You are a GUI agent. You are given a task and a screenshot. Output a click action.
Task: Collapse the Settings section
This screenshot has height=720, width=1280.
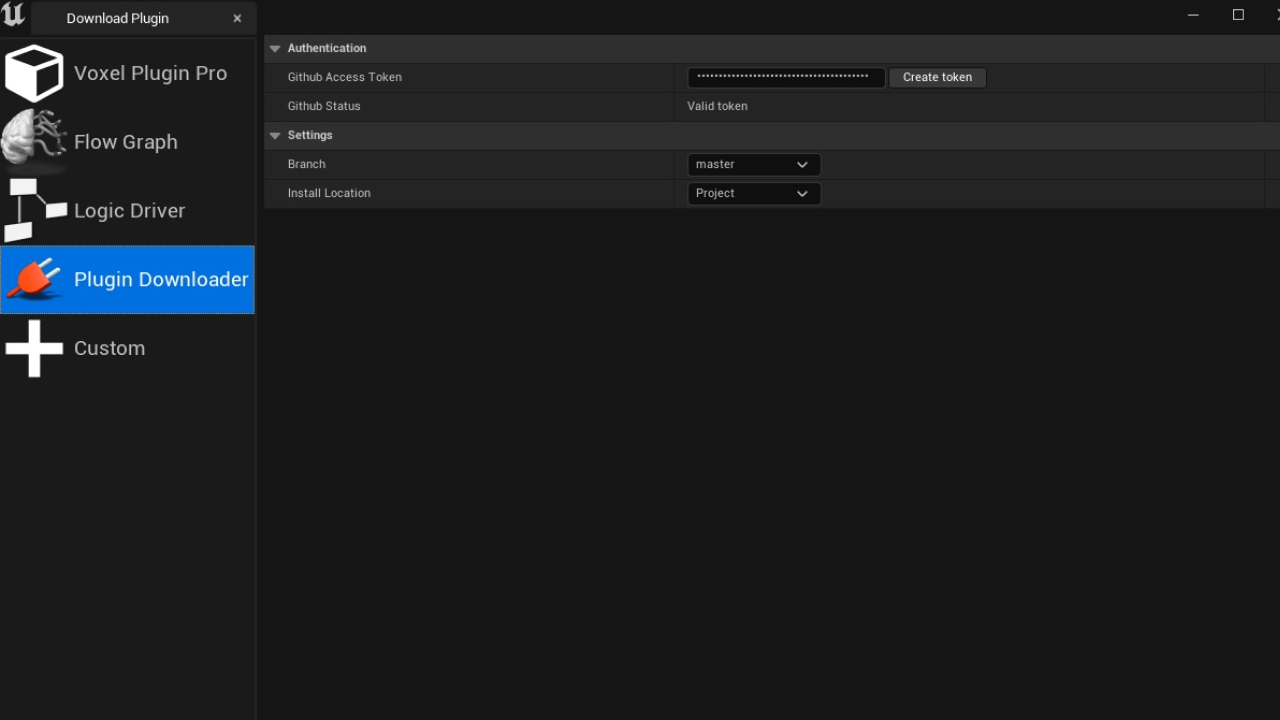(x=275, y=135)
